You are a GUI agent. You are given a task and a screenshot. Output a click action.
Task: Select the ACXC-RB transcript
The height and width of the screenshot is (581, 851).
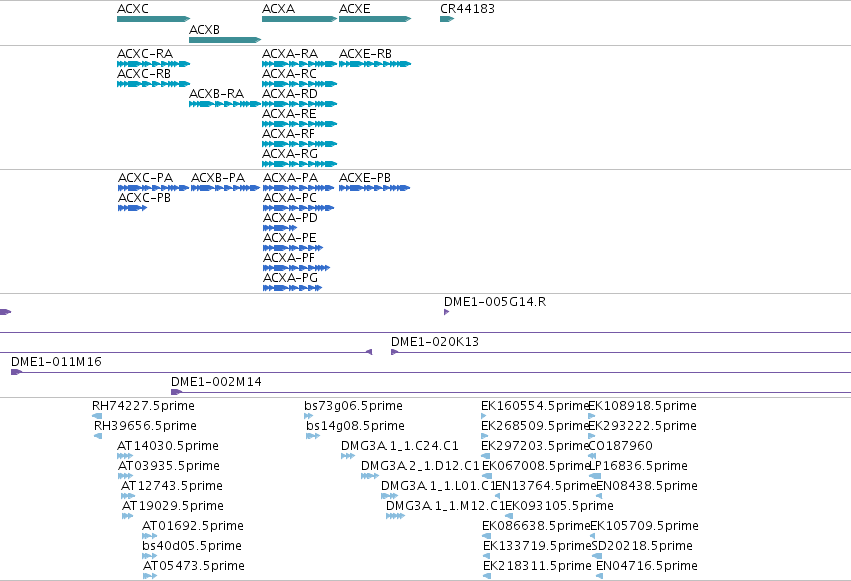(x=154, y=84)
